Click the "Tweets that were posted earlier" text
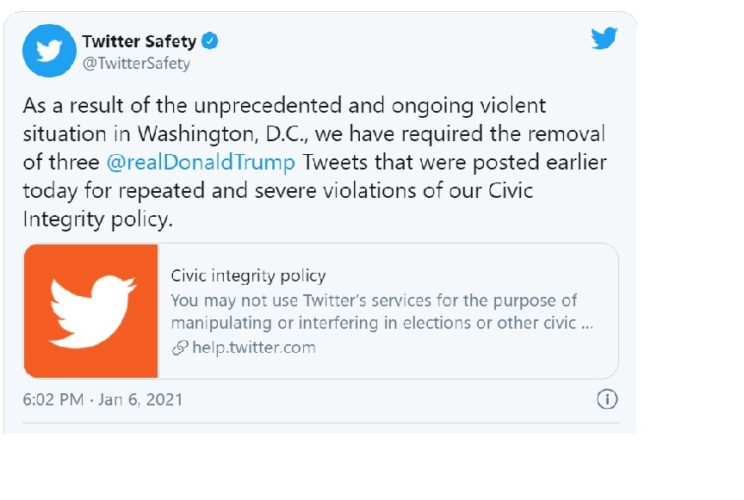744x500 pixels. (x=450, y=162)
